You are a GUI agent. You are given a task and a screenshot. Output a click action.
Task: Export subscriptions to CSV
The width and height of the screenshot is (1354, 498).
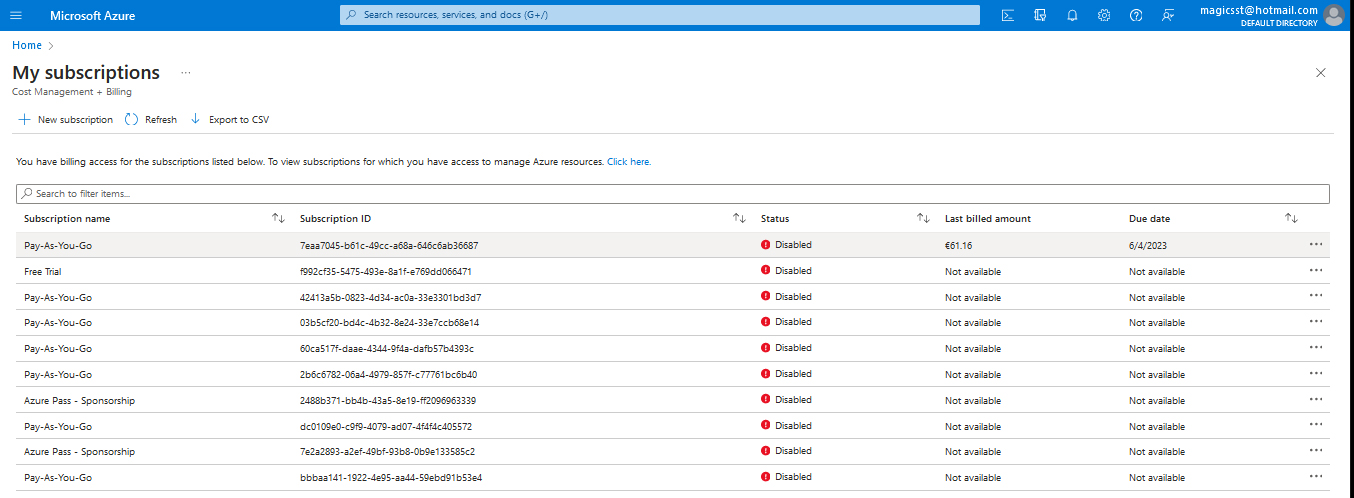(229, 120)
